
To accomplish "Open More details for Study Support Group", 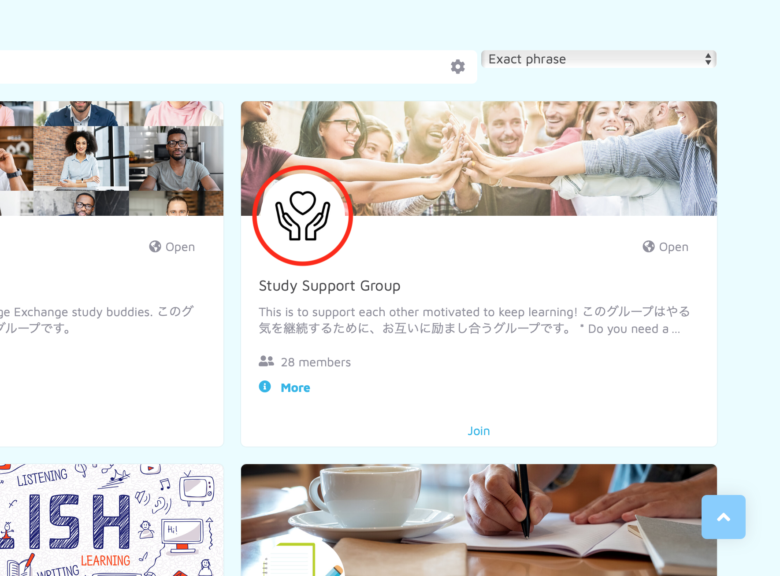I will coord(295,387).
